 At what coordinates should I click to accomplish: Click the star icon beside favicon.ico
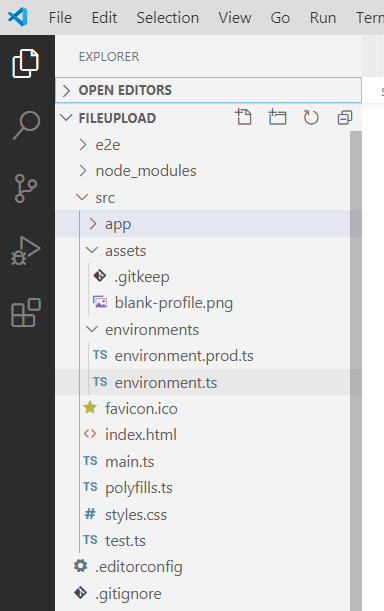click(x=90, y=408)
